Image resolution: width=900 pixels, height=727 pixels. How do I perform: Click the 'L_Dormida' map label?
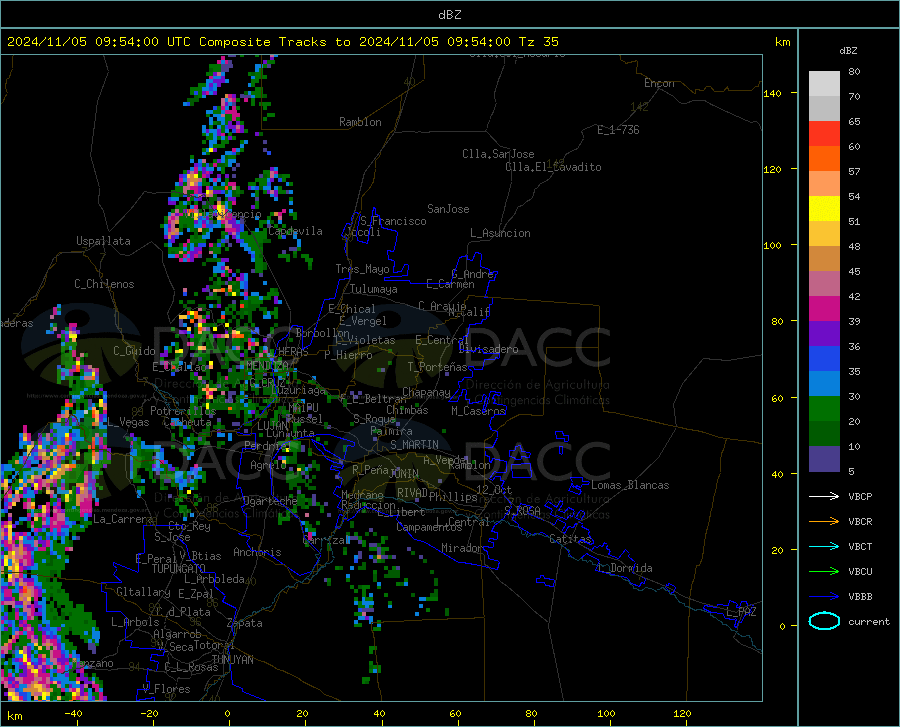click(x=624, y=568)
